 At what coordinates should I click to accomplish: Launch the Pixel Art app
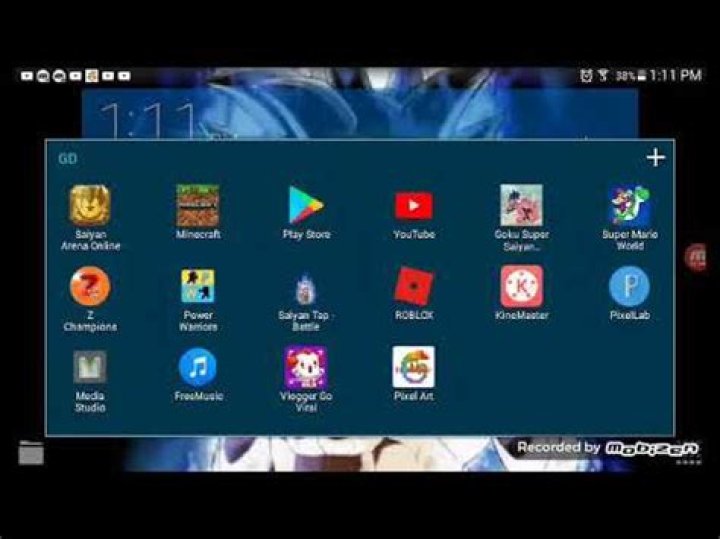[x=414, y=368]
